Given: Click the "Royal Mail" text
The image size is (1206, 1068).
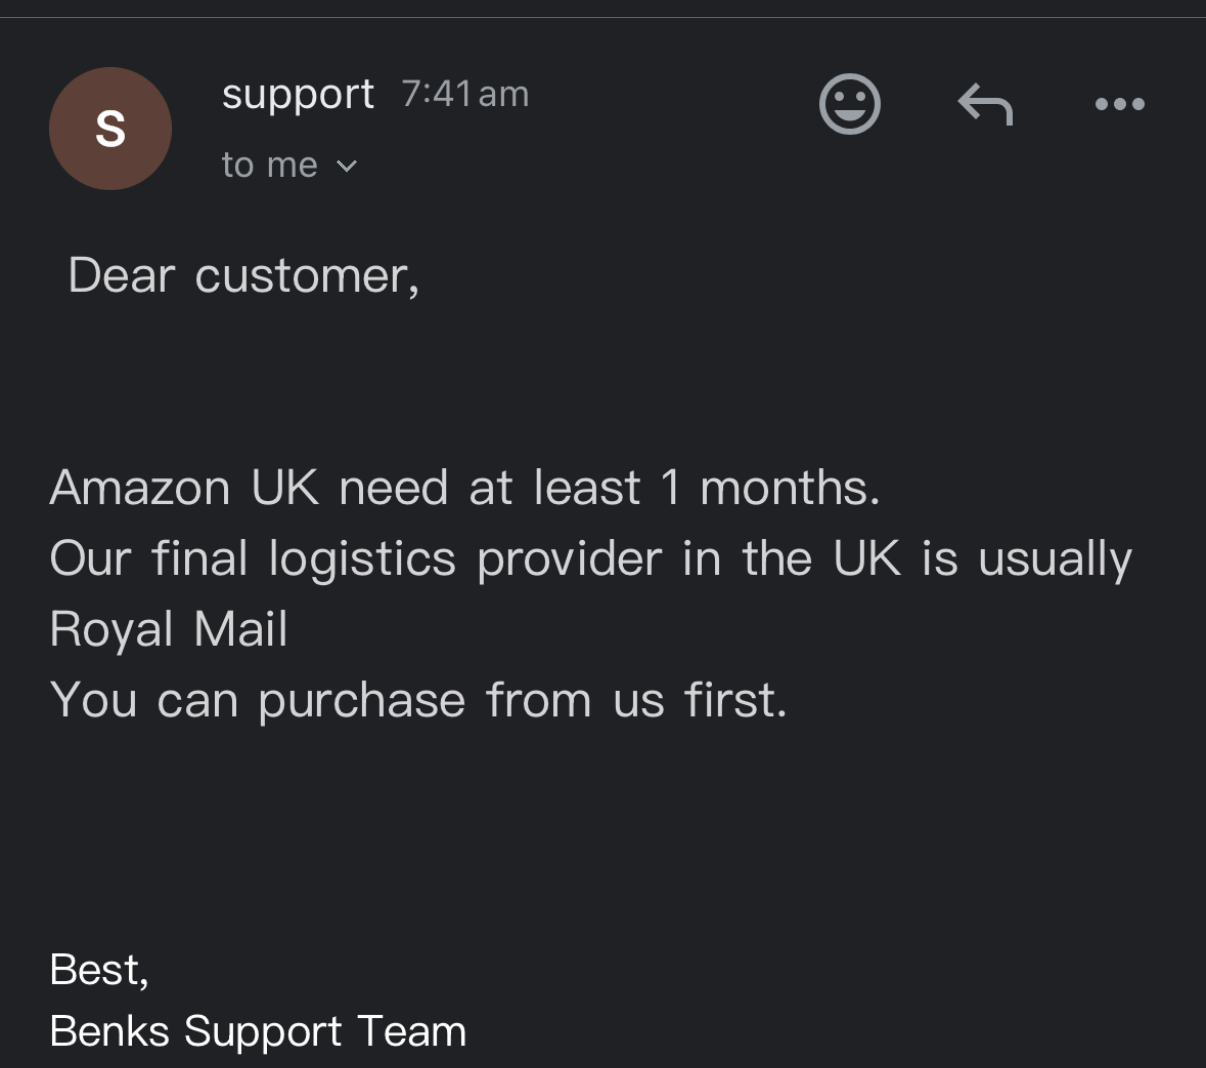Looking at the screenshot, I should point(169,630).
